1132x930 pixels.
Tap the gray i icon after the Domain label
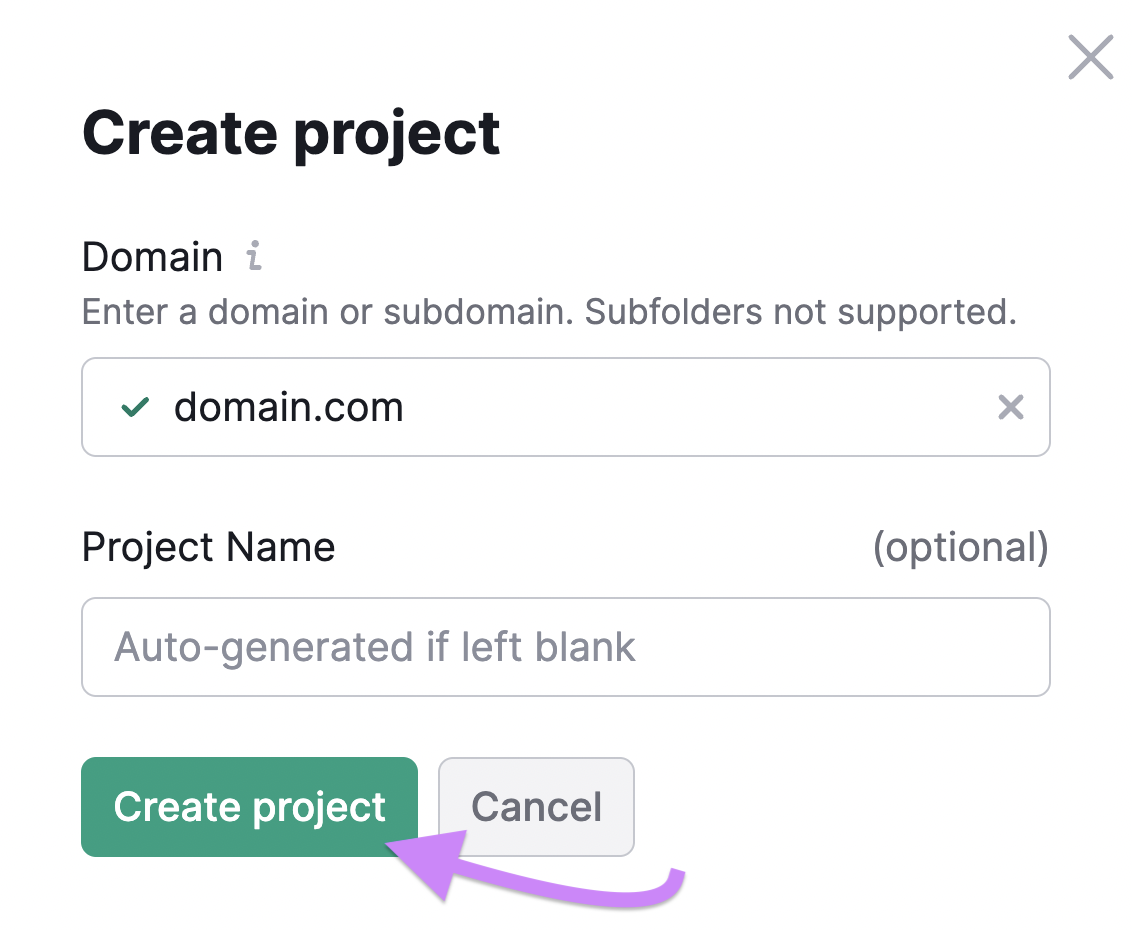[254, 257]
